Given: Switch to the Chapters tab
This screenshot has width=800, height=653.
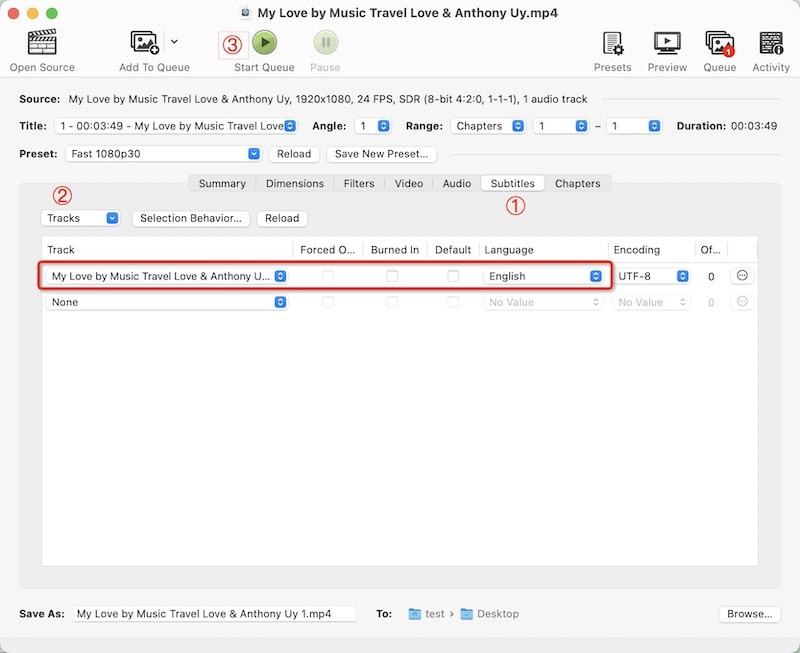Looking at the screenshot, I should click(x=577, y=183).
